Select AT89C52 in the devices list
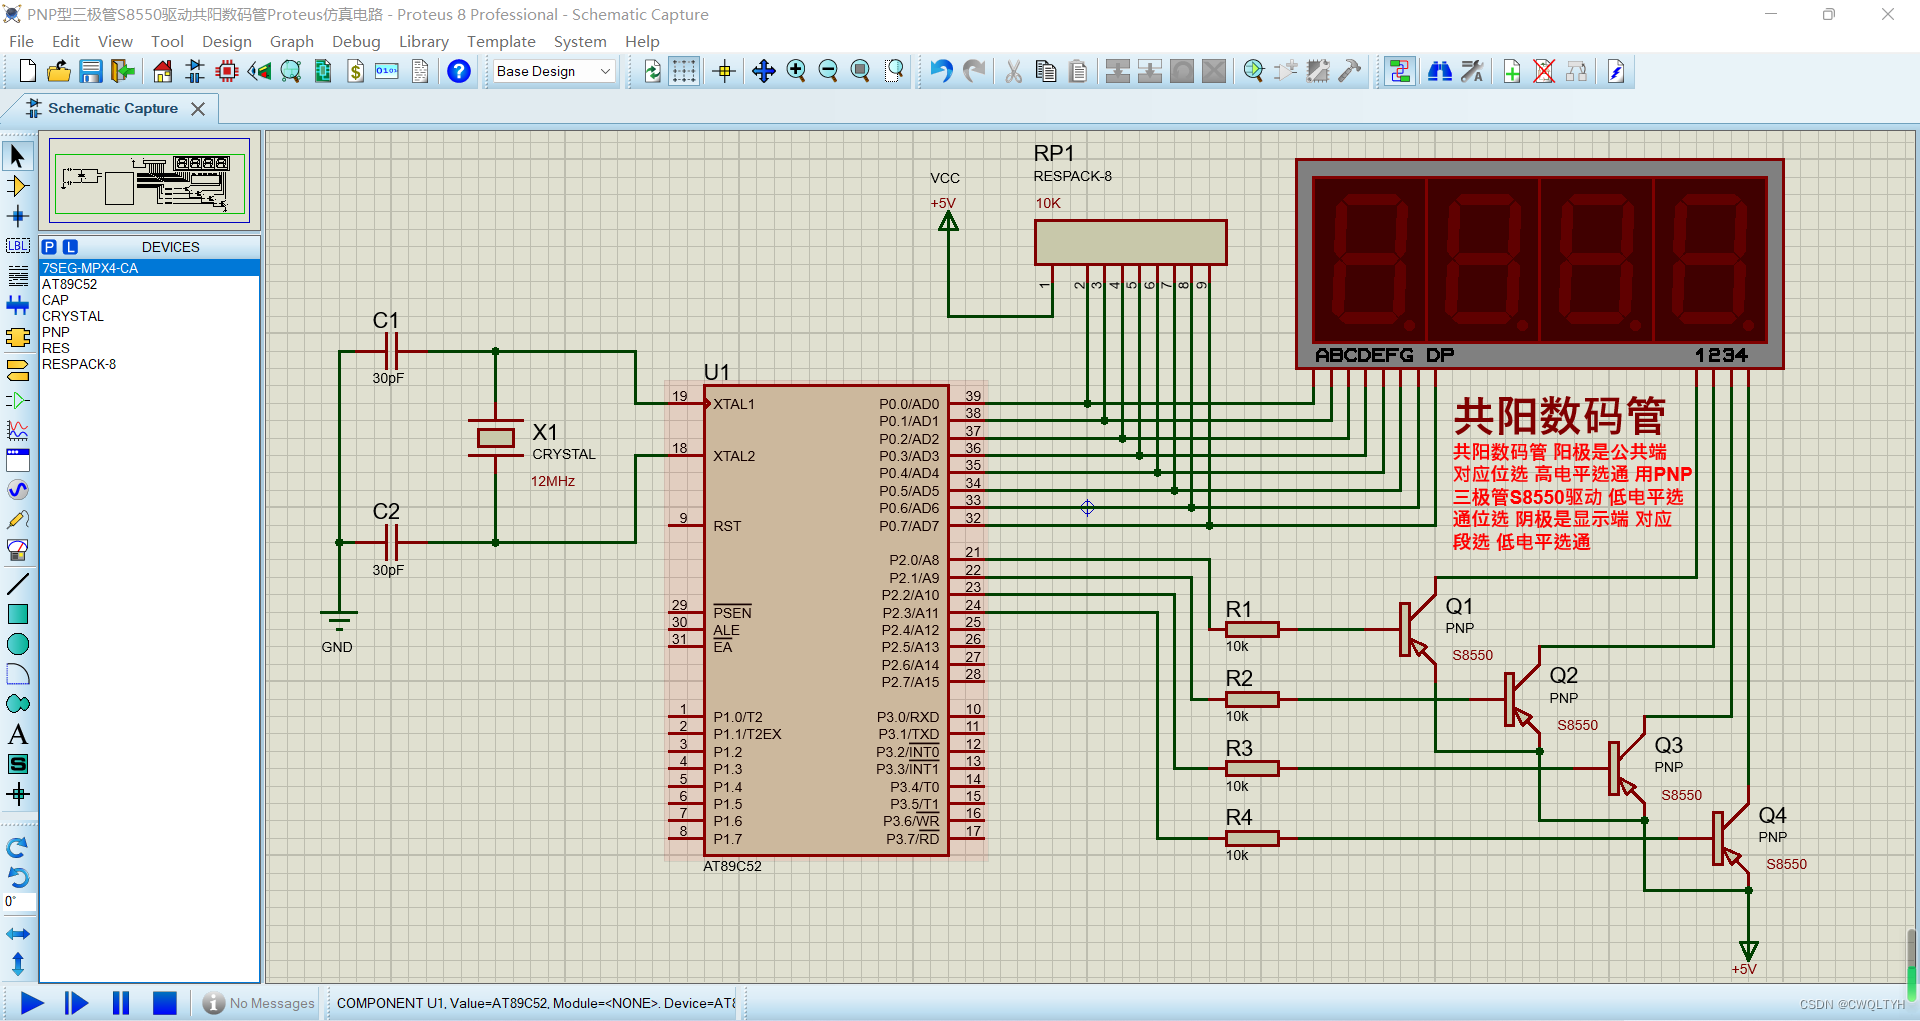 pyautogui.click(x=149, y=284)
